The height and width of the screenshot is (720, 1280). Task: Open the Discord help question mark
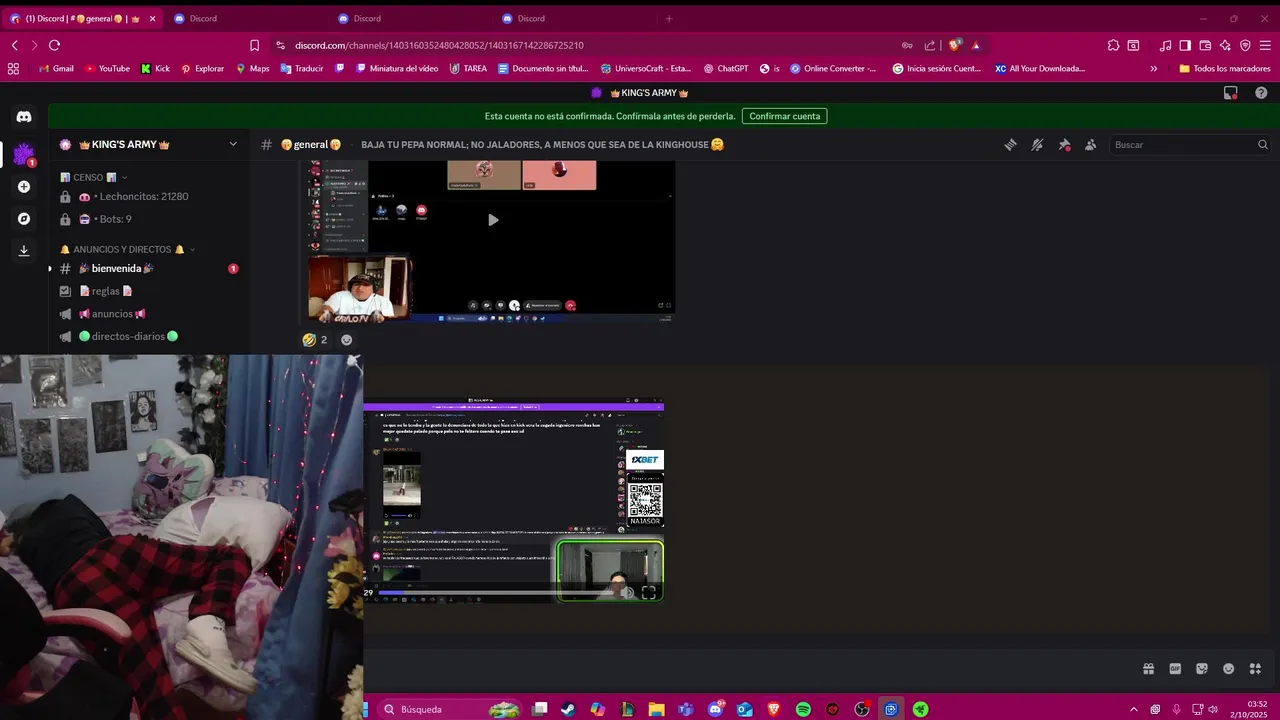(1261, 93)
